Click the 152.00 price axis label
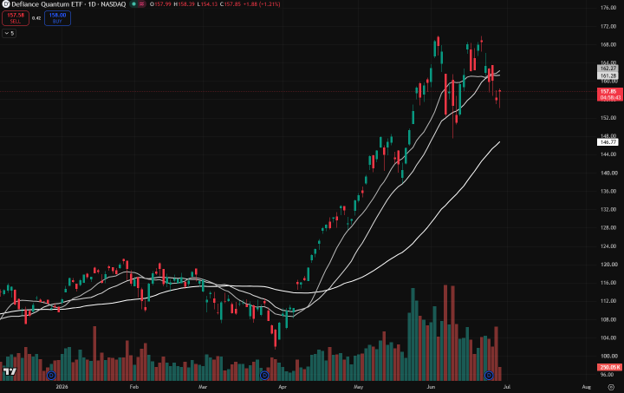This screenshot has height=393, width=624. point(608,118)
